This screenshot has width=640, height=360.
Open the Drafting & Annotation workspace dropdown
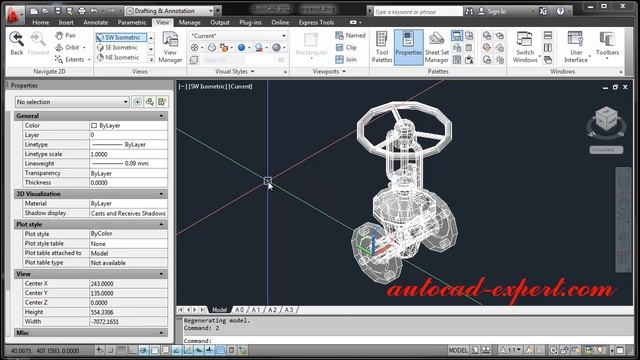pos(169,11)
